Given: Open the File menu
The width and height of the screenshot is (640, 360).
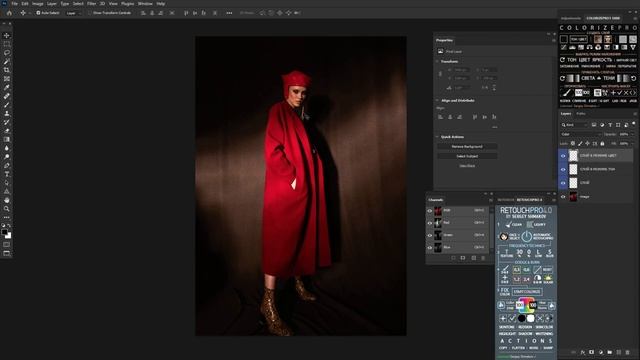Looking at the screenshot, I should tap(15, 4).
